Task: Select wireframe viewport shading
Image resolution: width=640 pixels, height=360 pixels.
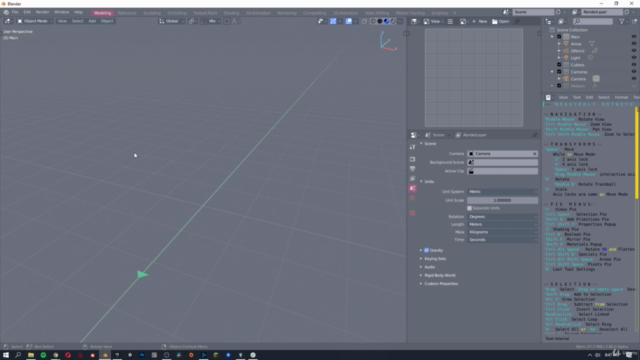Action: (373, 21)
